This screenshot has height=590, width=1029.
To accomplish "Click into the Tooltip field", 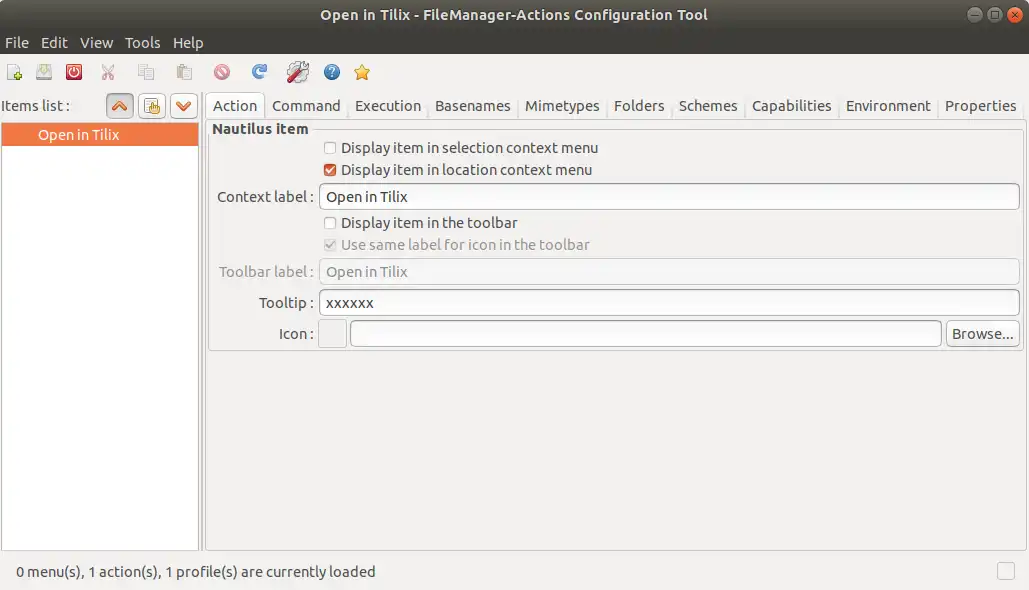I will pyautogui.click(x=669, y=303).
